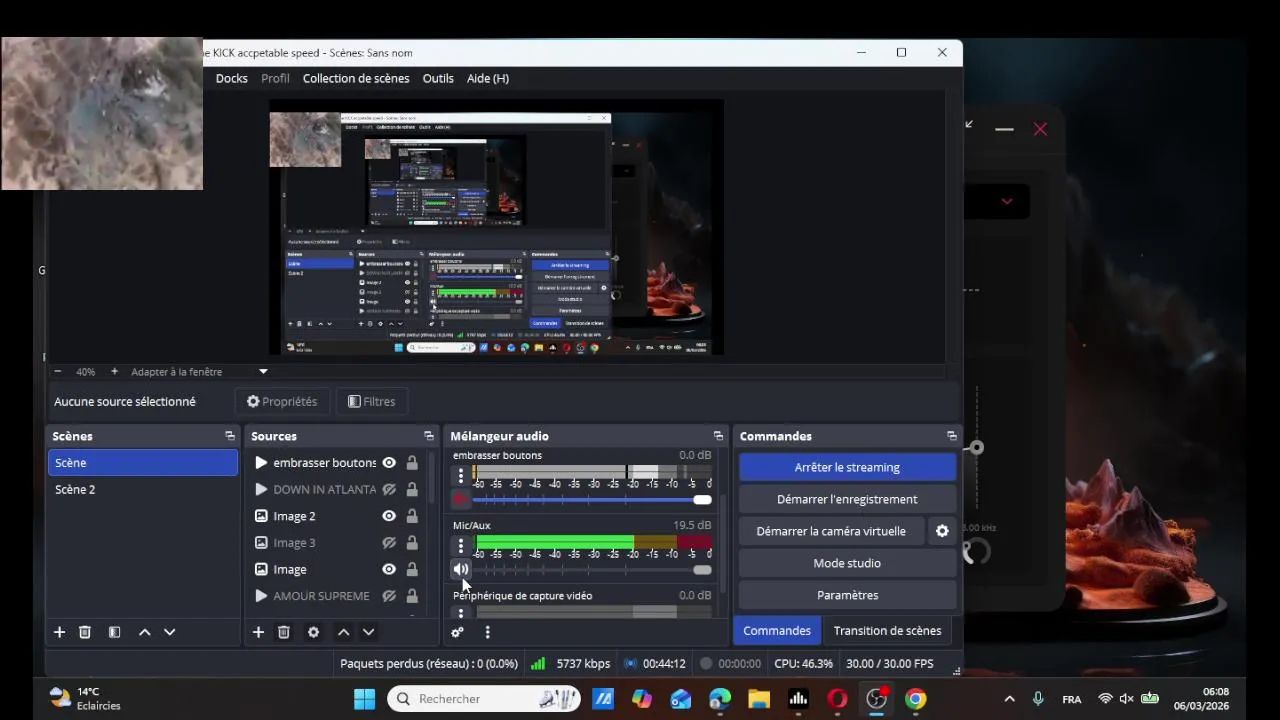Show the Image 3 source
The image size is (1280, 720).
point(389,543)
